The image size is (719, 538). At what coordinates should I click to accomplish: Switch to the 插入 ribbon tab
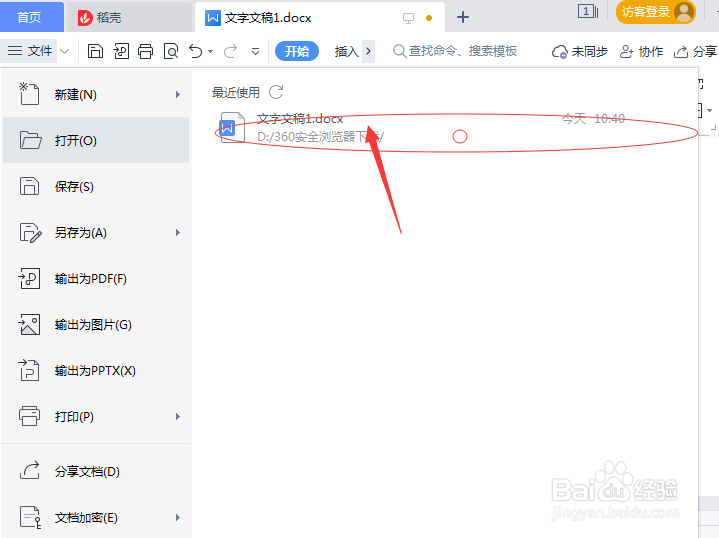[346, 51]
